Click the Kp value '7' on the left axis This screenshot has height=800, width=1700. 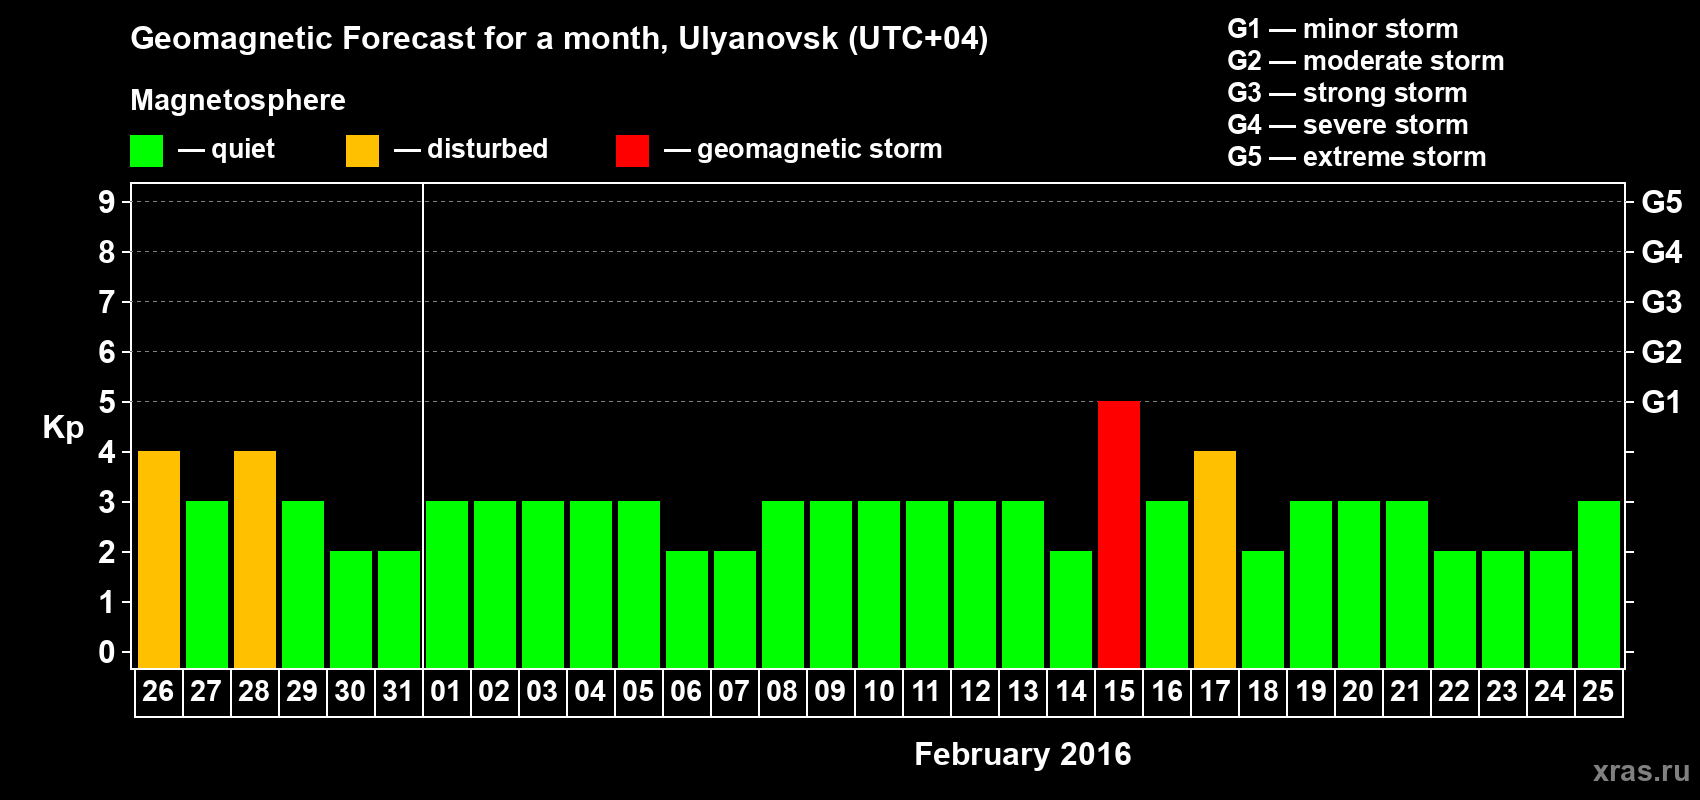[x=107, y=302]
